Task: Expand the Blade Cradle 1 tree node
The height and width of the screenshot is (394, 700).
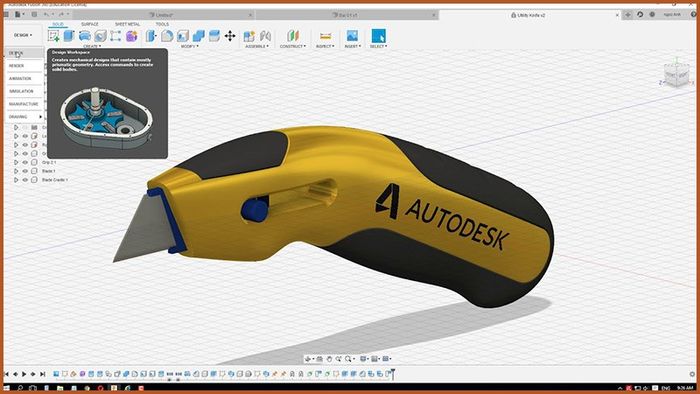Action: pos(16,180)
